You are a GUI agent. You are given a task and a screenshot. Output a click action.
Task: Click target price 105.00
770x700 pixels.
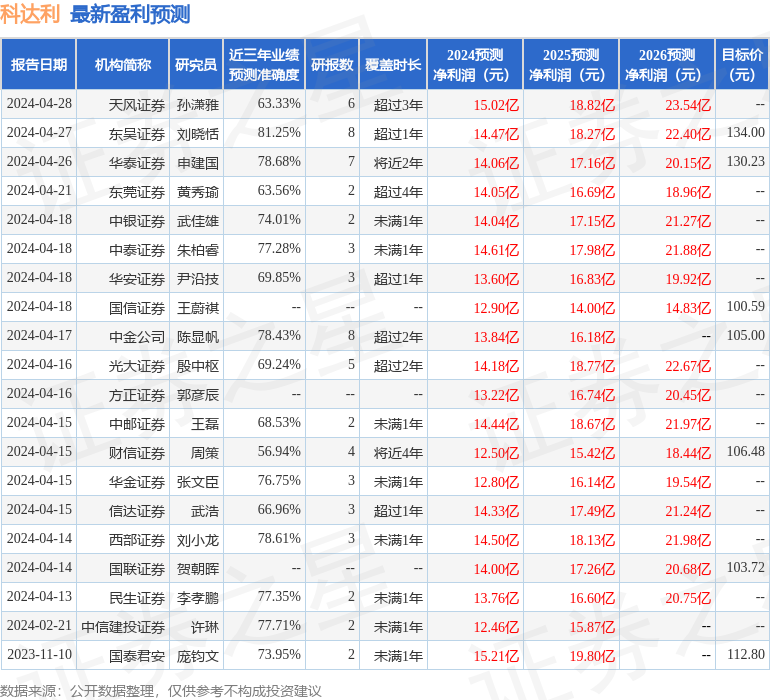(x=745, y=336)
